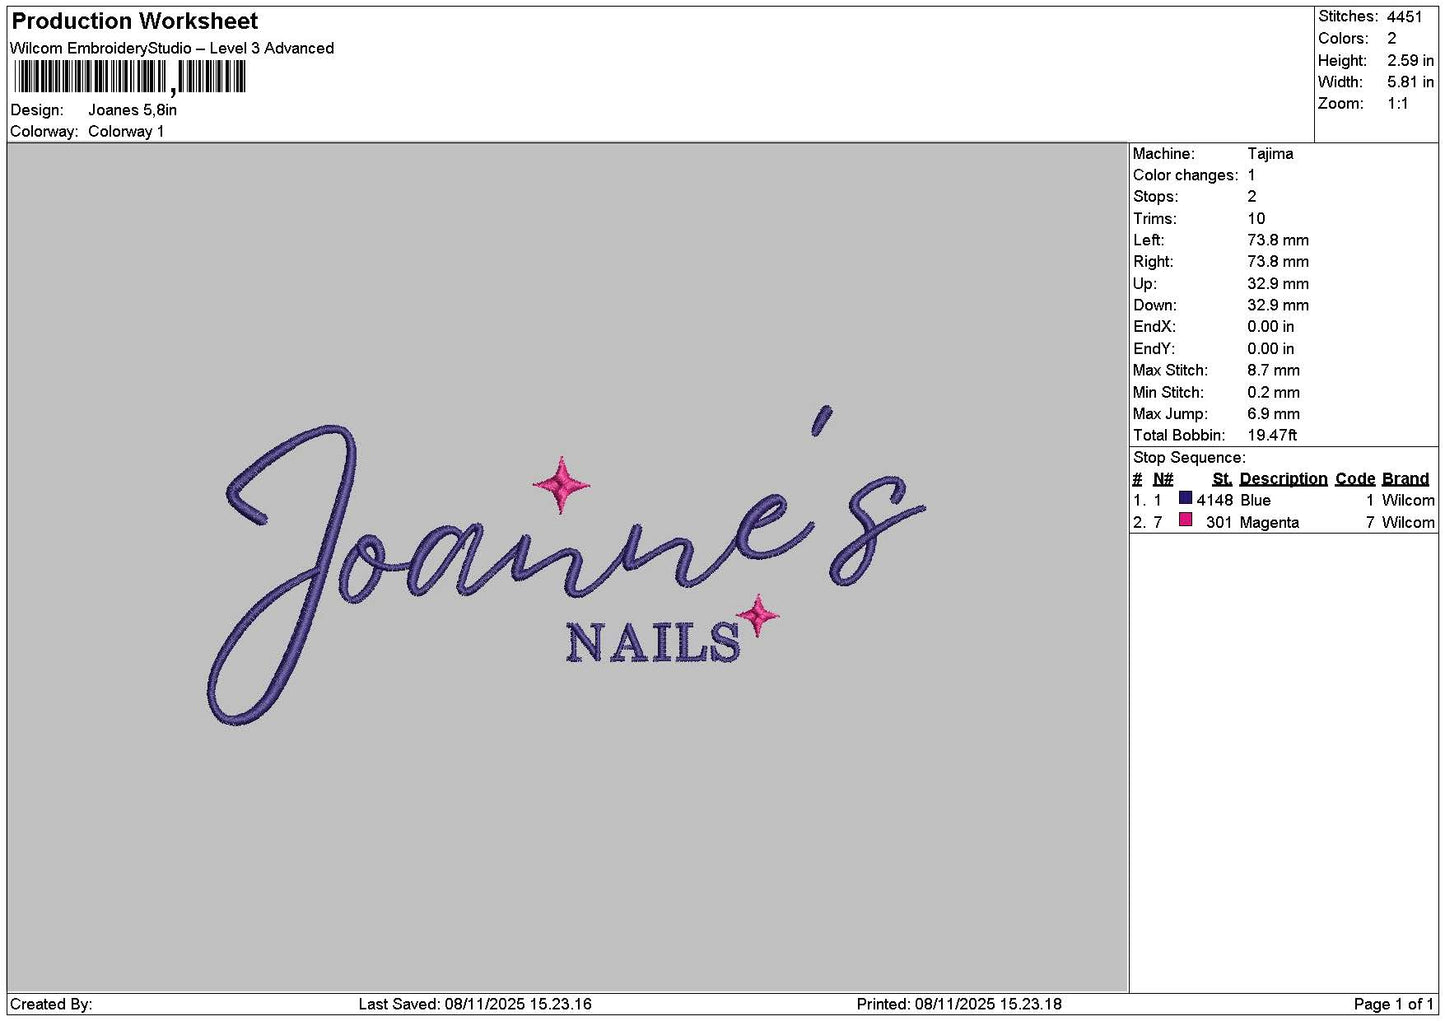Image resolution: width=1445 pixels, height=1021 pixels.
Task: Click the Max Stitch value '8.7 mm'
Action: click(1273, 370)
